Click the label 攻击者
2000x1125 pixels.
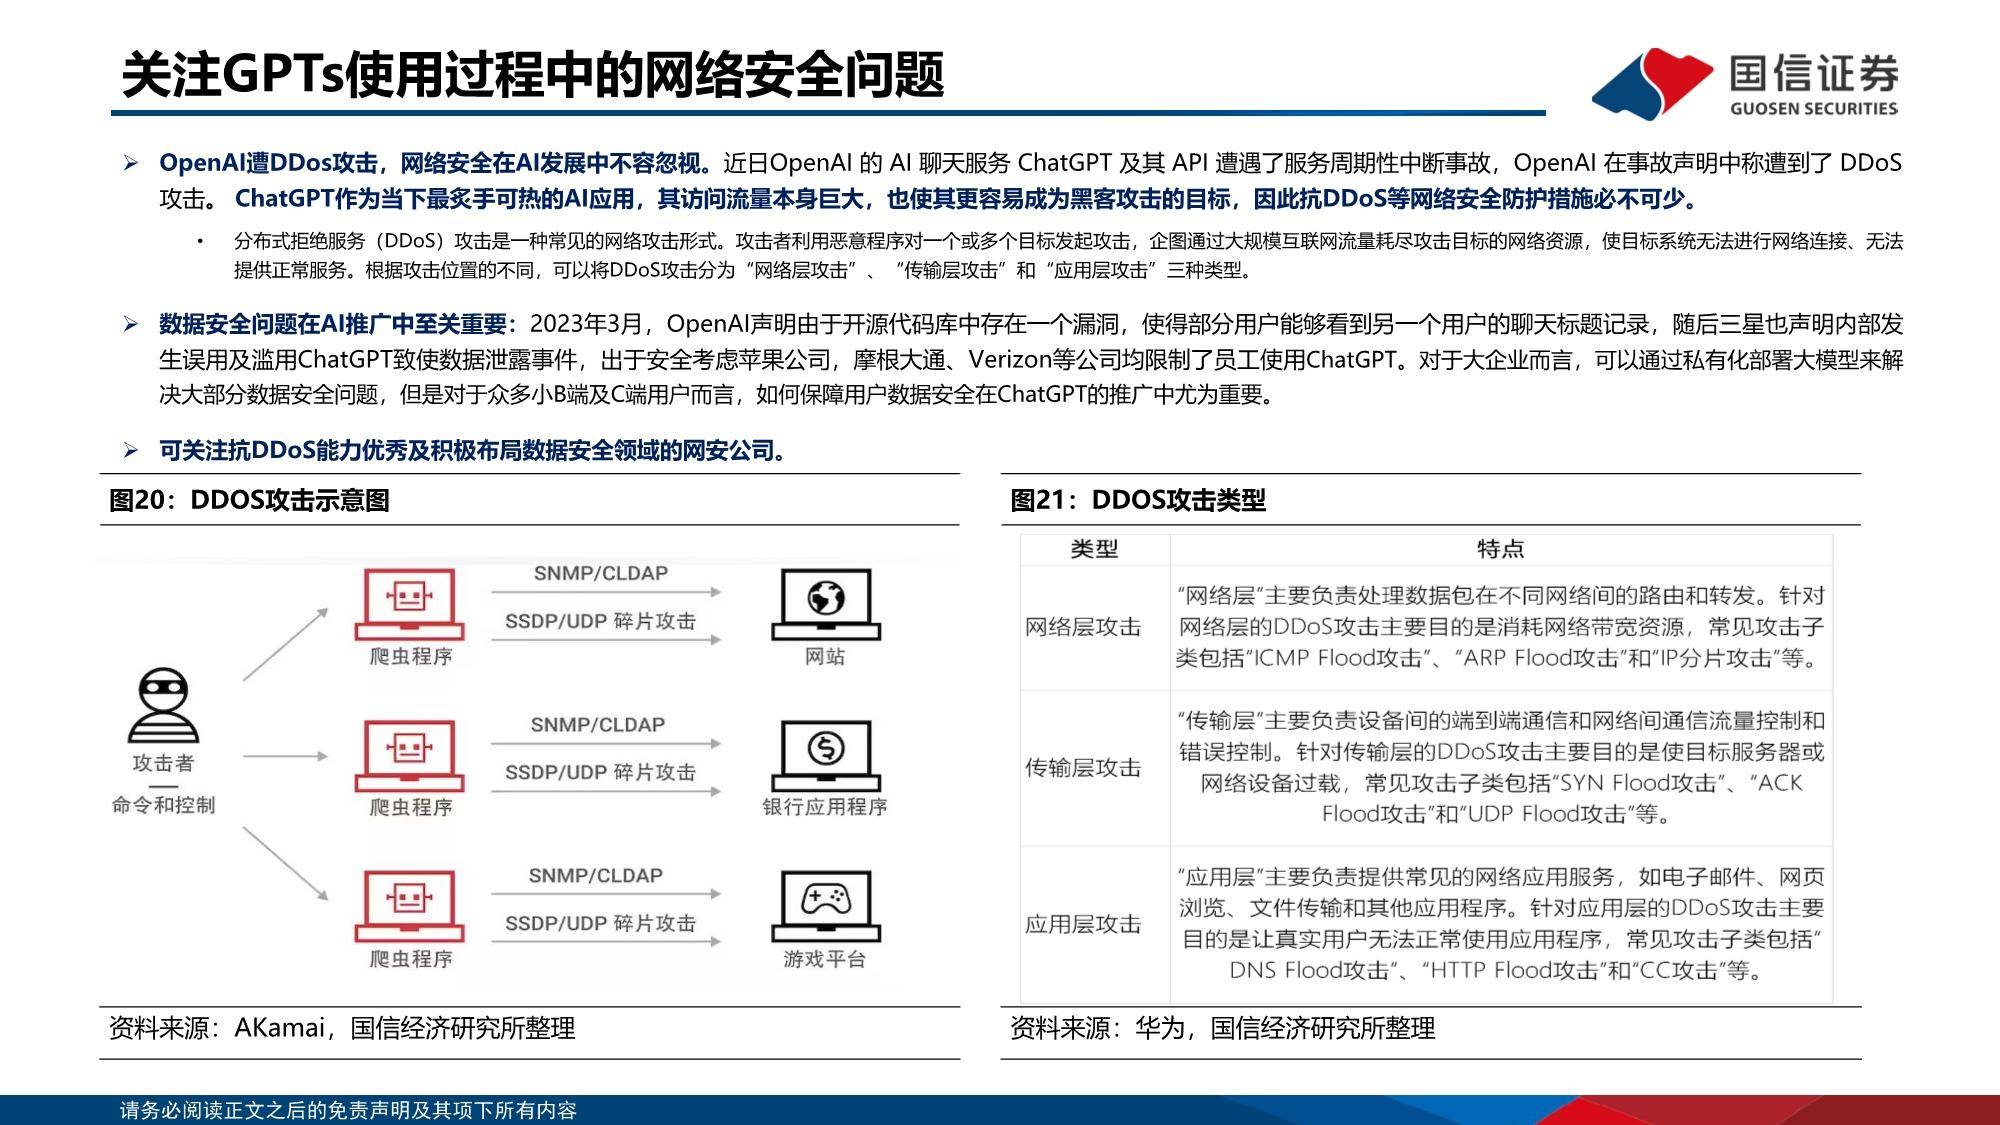[x=163, y=764]
